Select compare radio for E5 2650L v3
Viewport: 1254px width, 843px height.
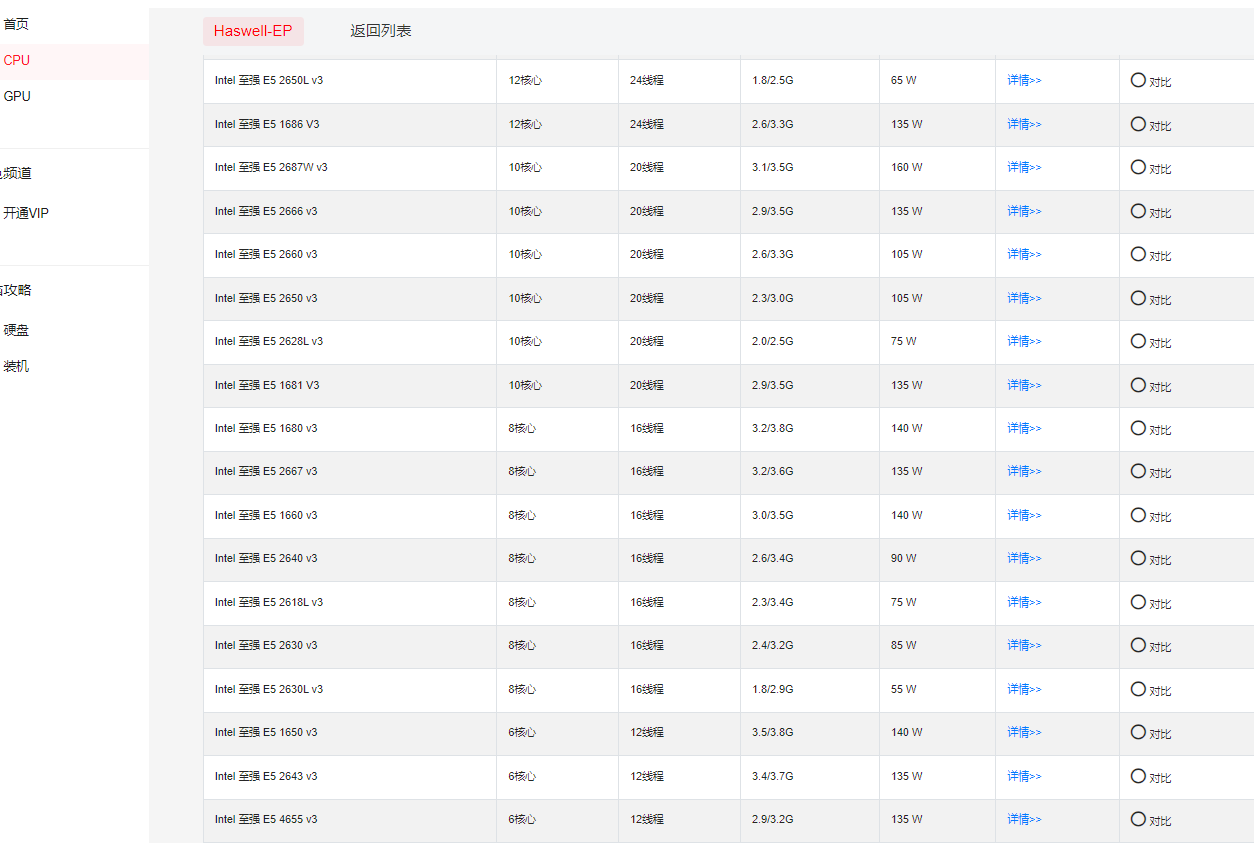1138,80
